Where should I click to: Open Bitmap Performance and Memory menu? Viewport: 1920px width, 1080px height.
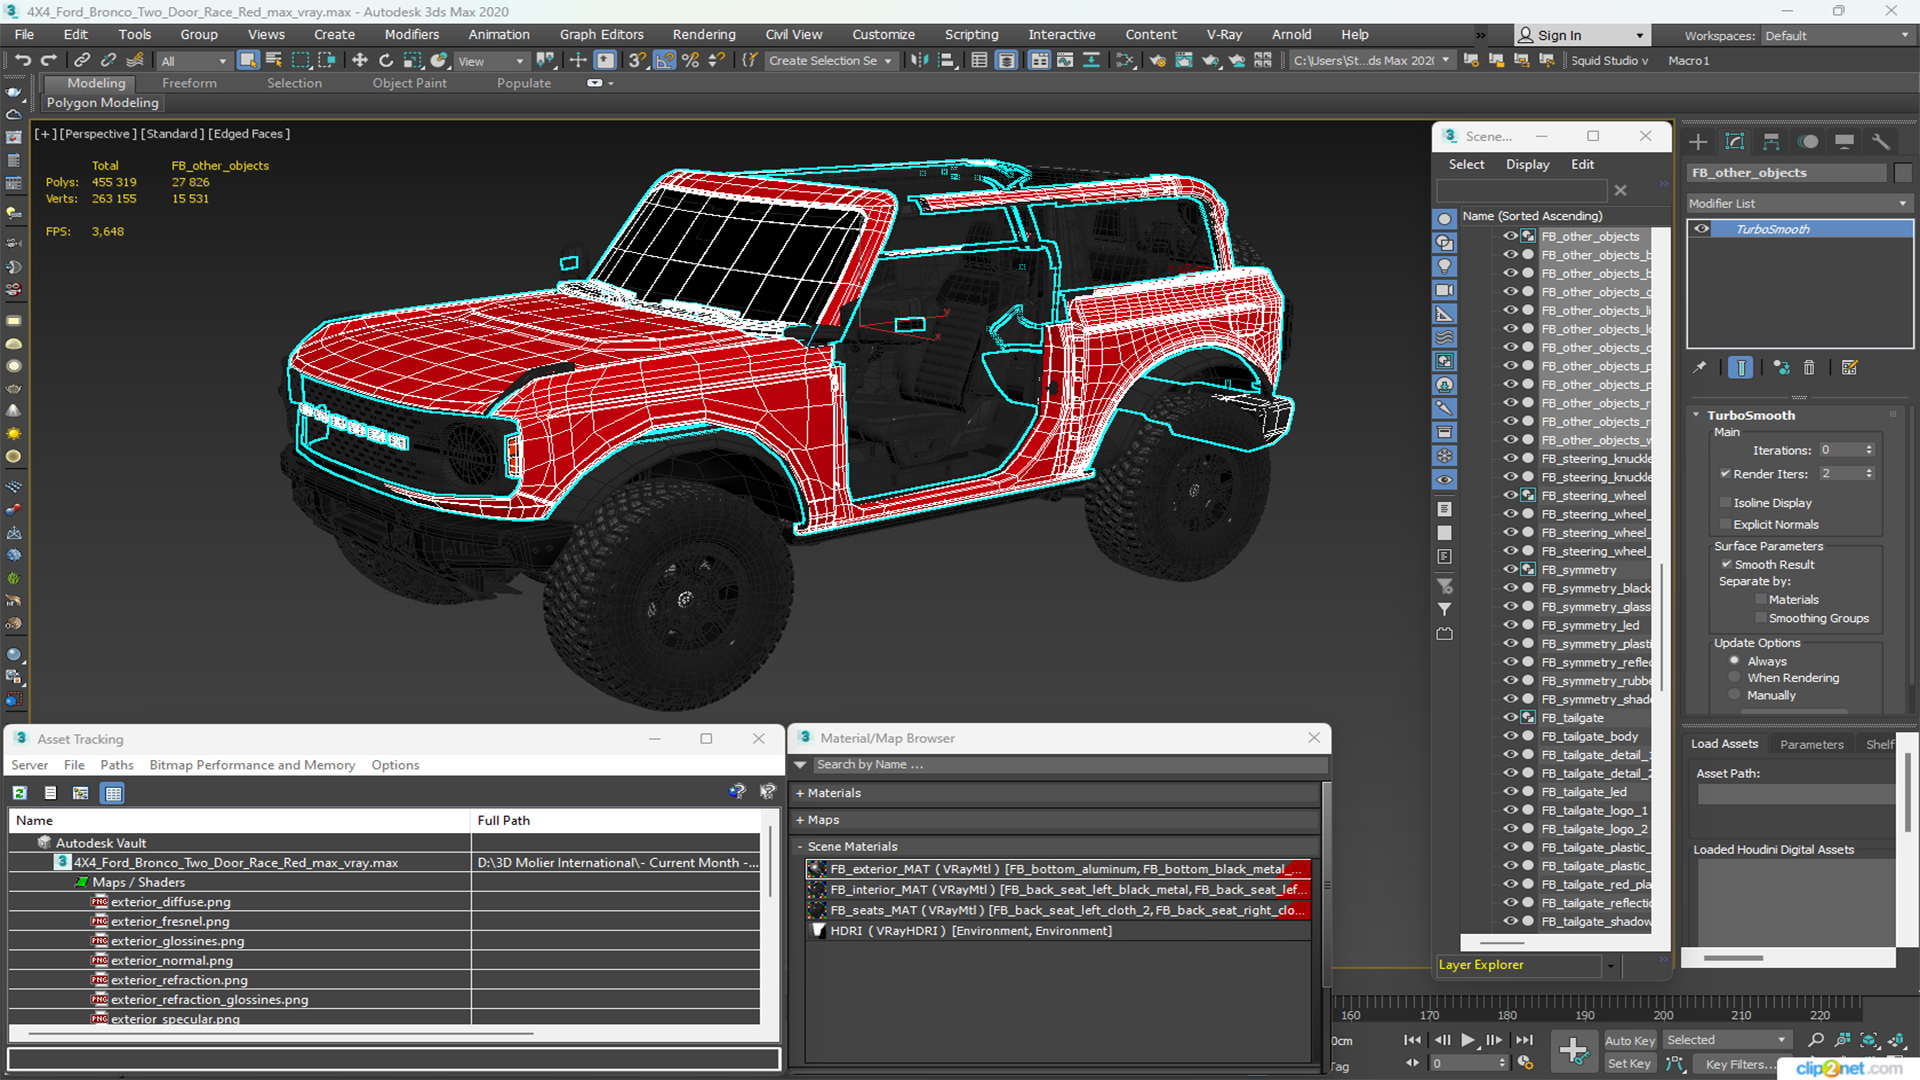click(x=252, y=765)
